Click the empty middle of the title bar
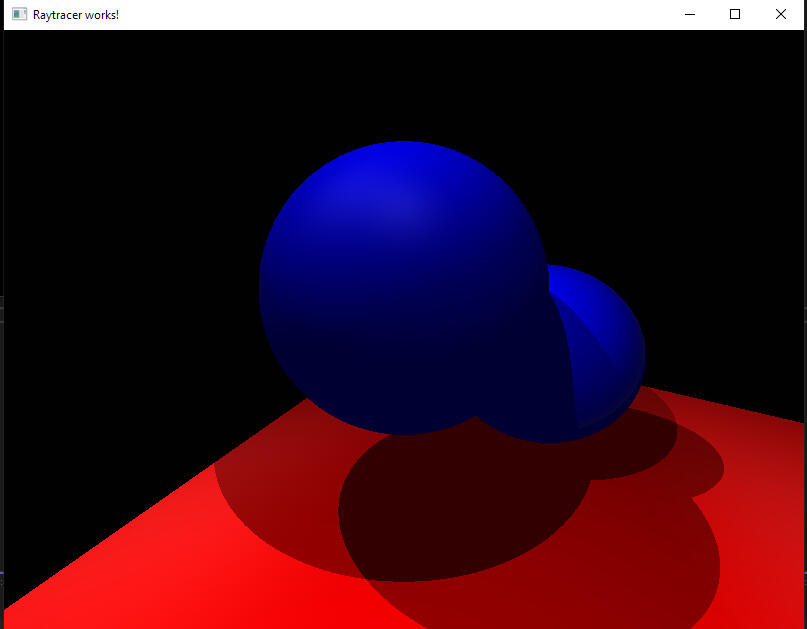807x629 pixels. tap(400, 15)
